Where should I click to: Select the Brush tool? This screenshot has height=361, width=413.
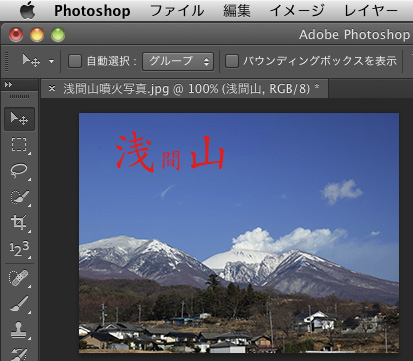pos(19,304)
